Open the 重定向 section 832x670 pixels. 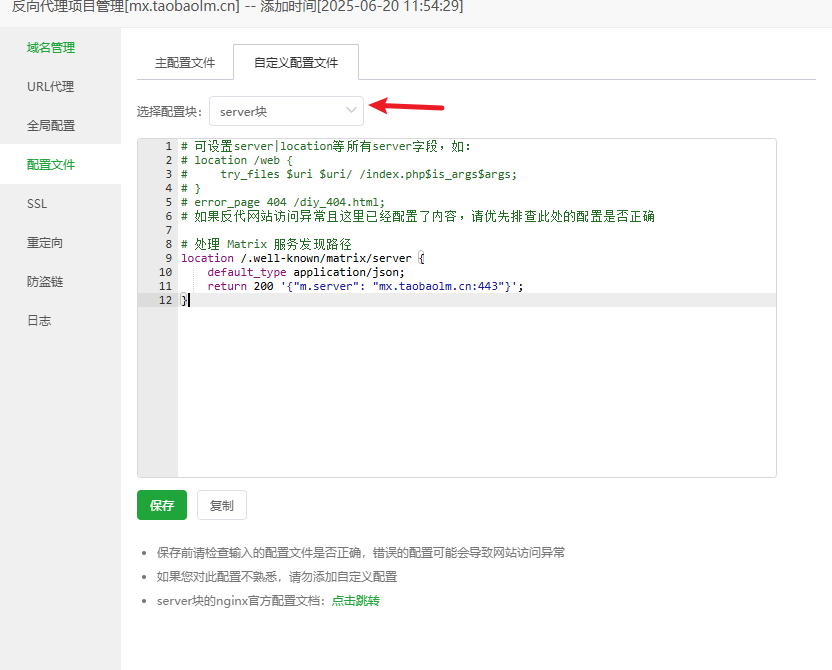pos(45,242)
